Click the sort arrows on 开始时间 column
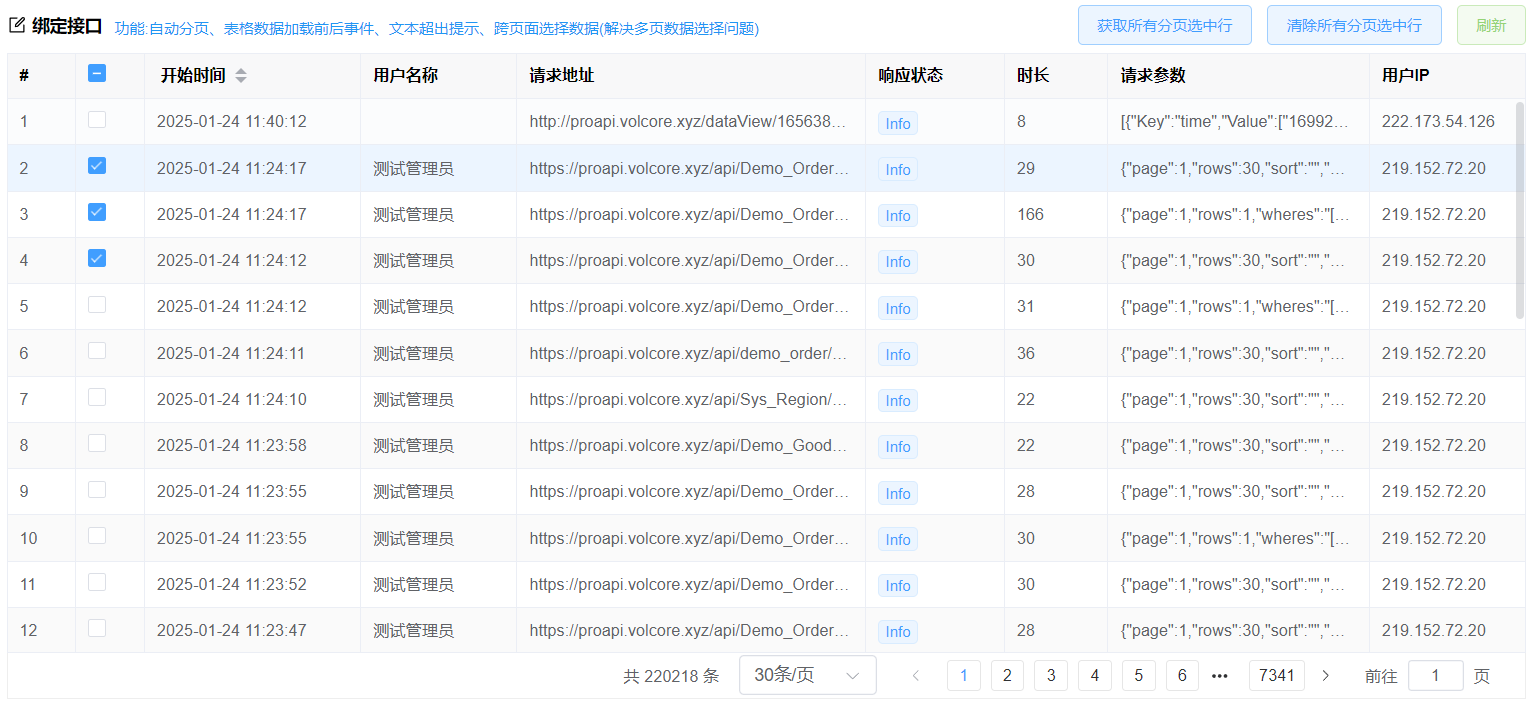1533x704 pixels. pos(241,76)
